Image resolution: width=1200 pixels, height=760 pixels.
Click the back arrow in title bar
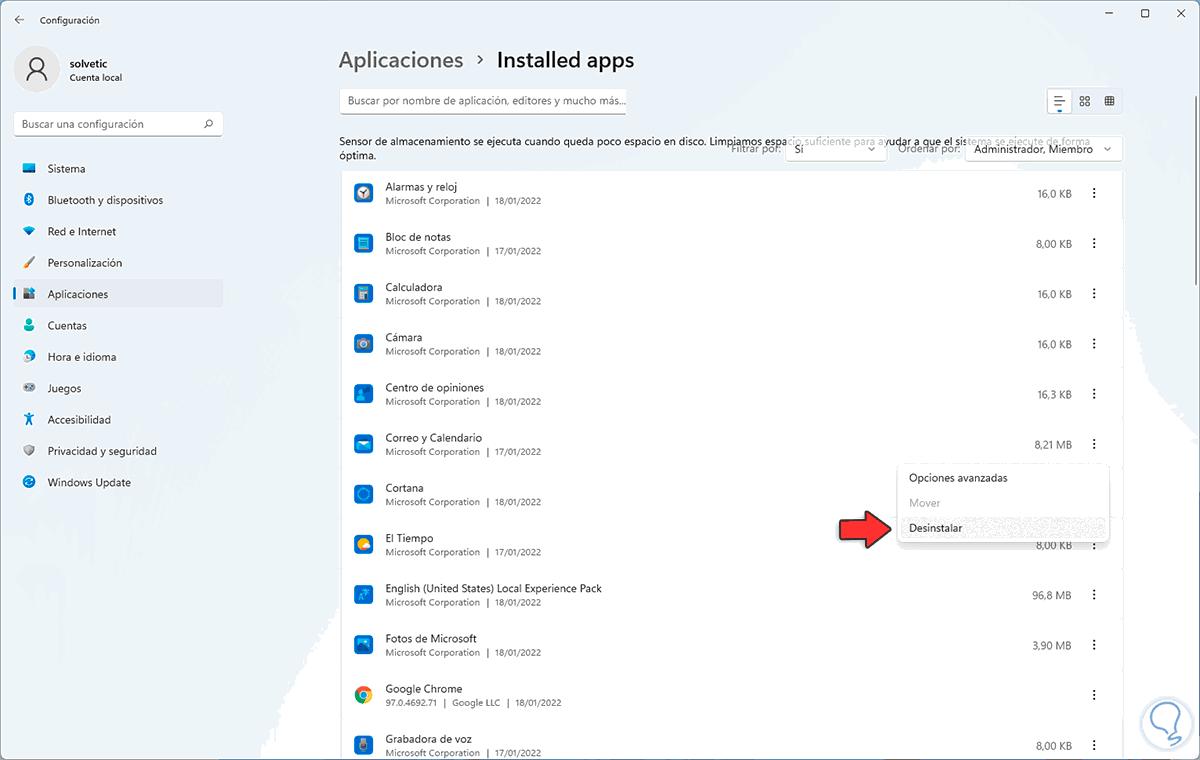coord(19,20)
